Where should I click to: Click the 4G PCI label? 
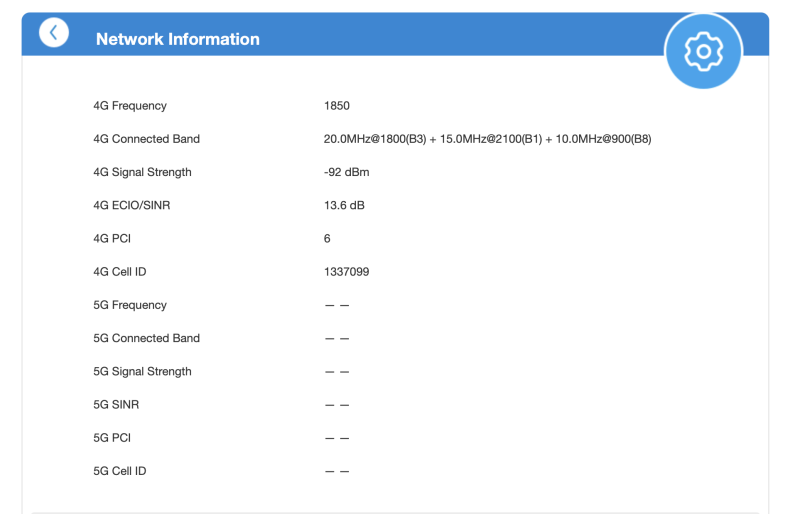(112, 238)
